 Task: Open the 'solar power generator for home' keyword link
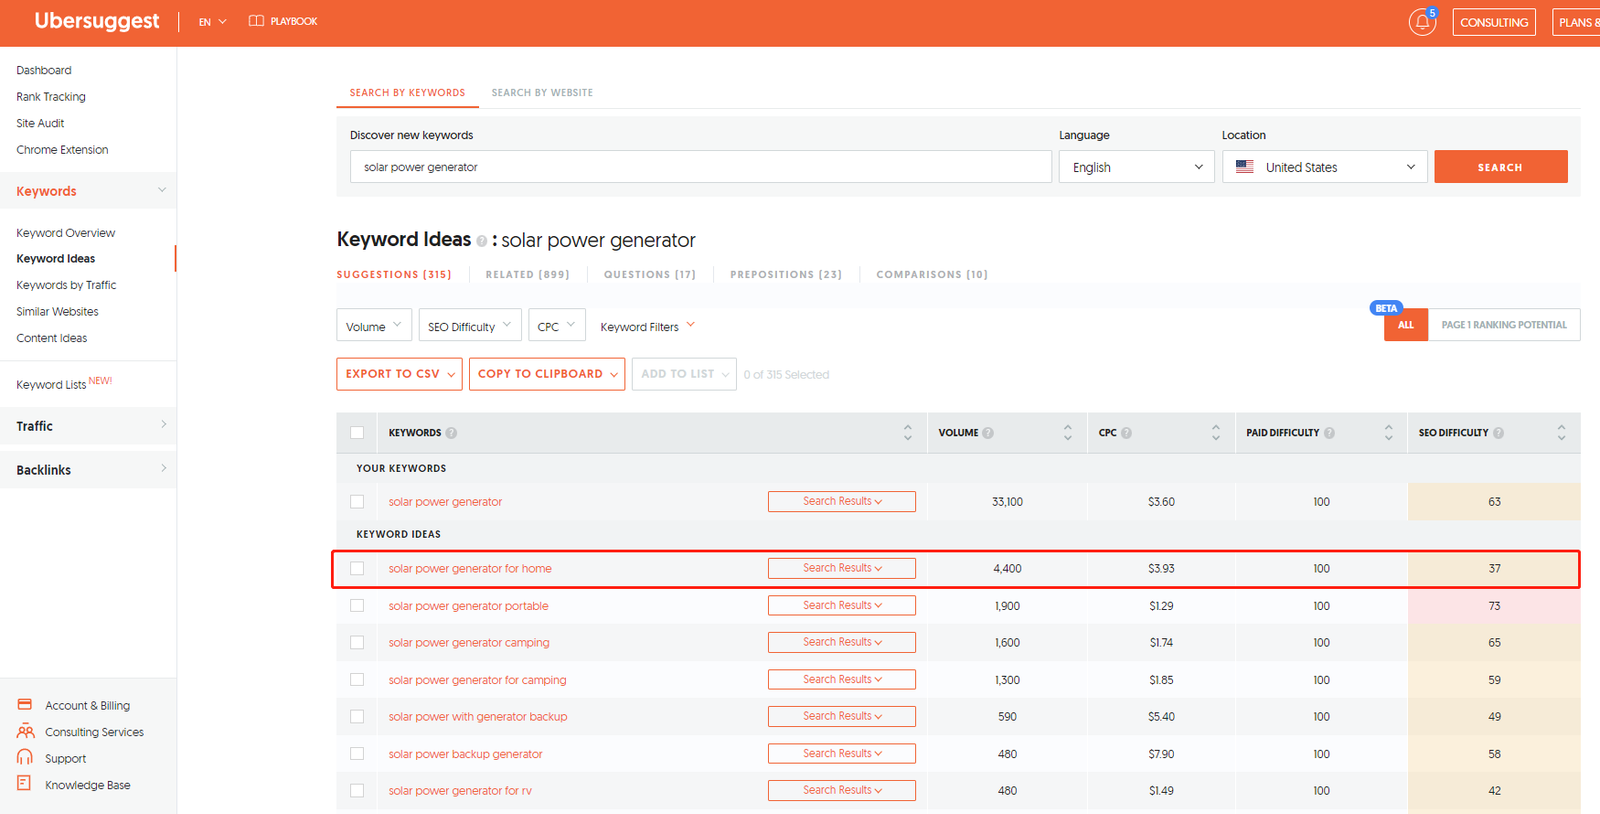click(x=470, y=569)
